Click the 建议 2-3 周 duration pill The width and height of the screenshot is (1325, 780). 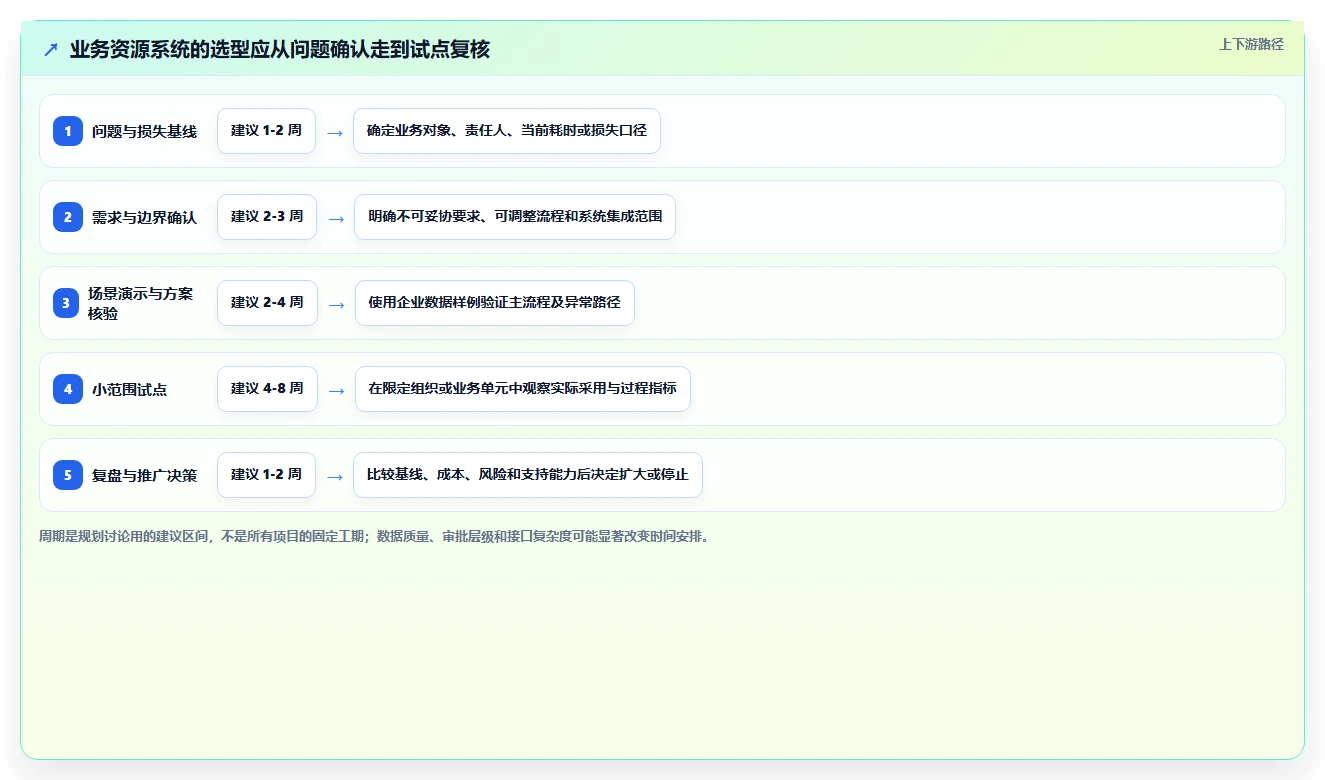[x=267, y=217]
